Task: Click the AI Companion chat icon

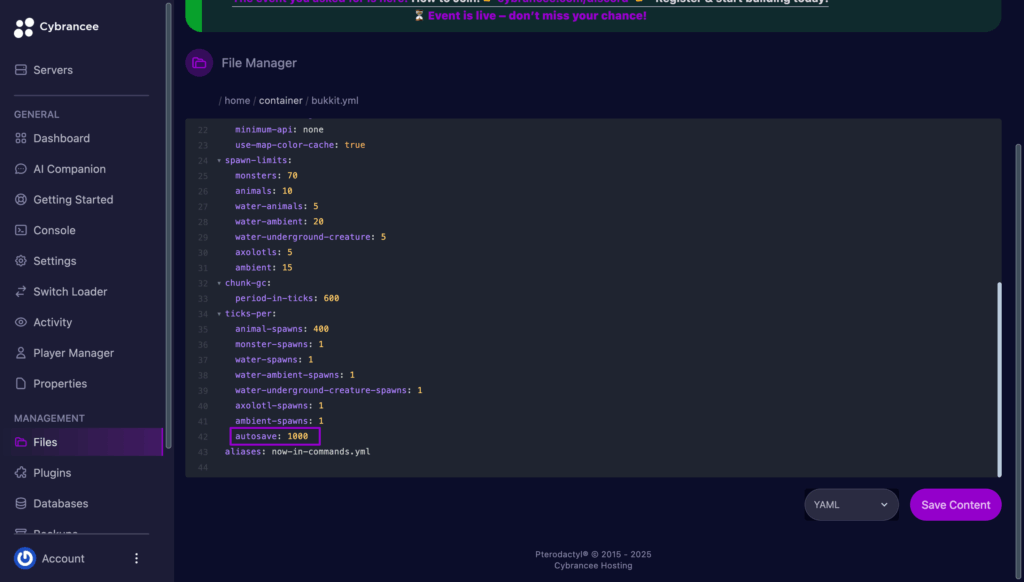Action: point(21,169)
